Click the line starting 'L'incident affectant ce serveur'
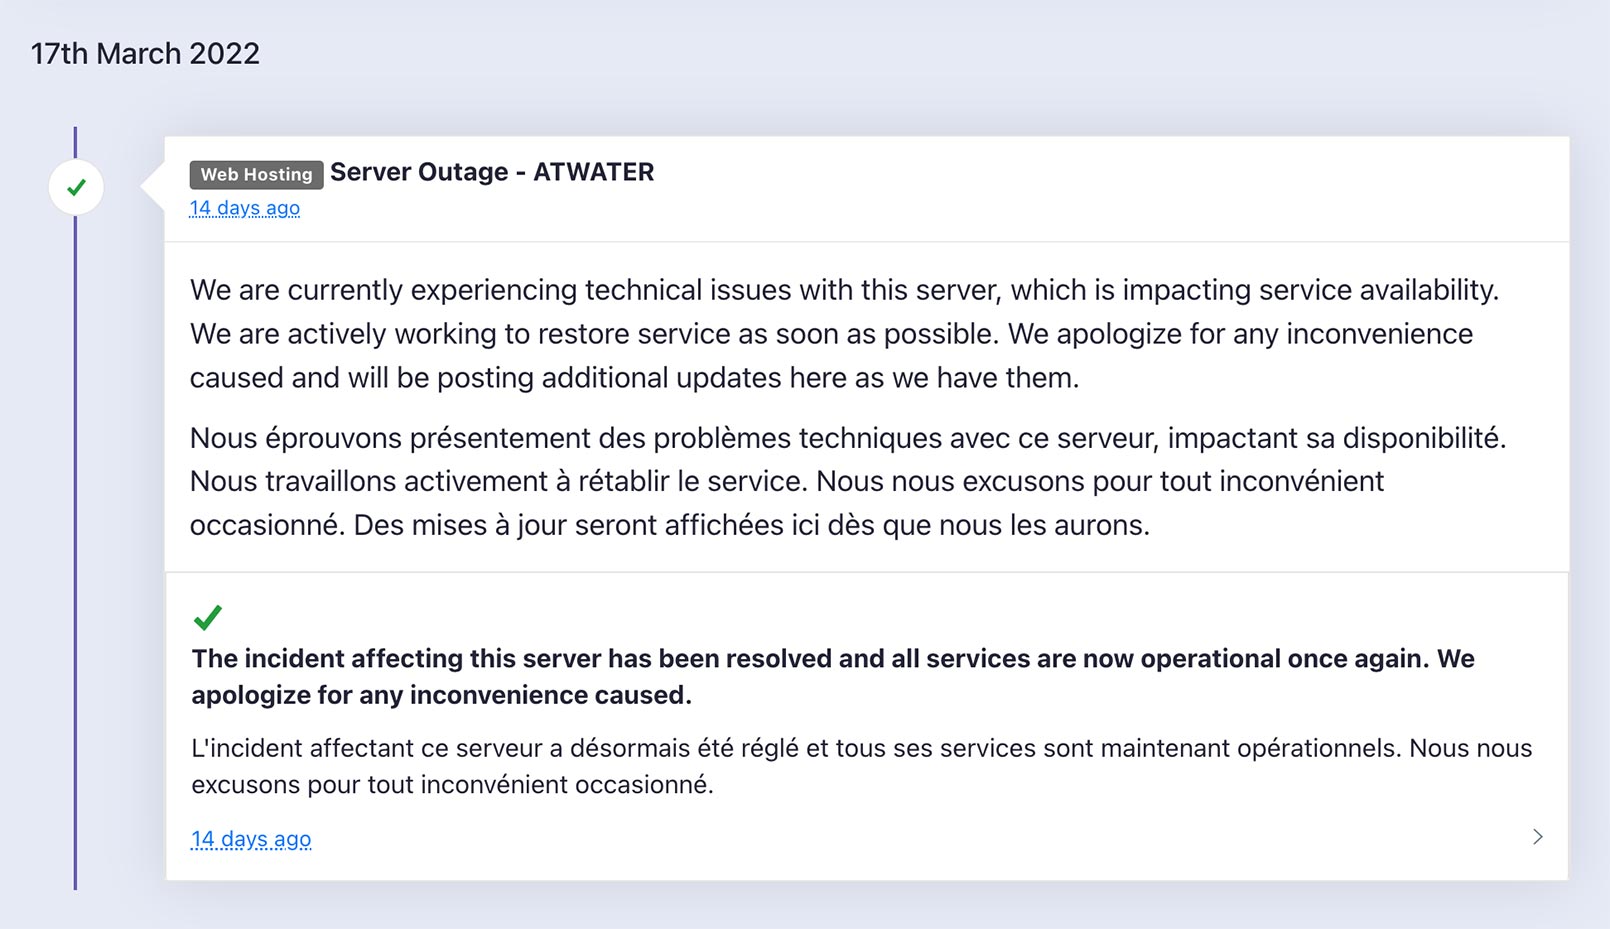 (862, 748)
